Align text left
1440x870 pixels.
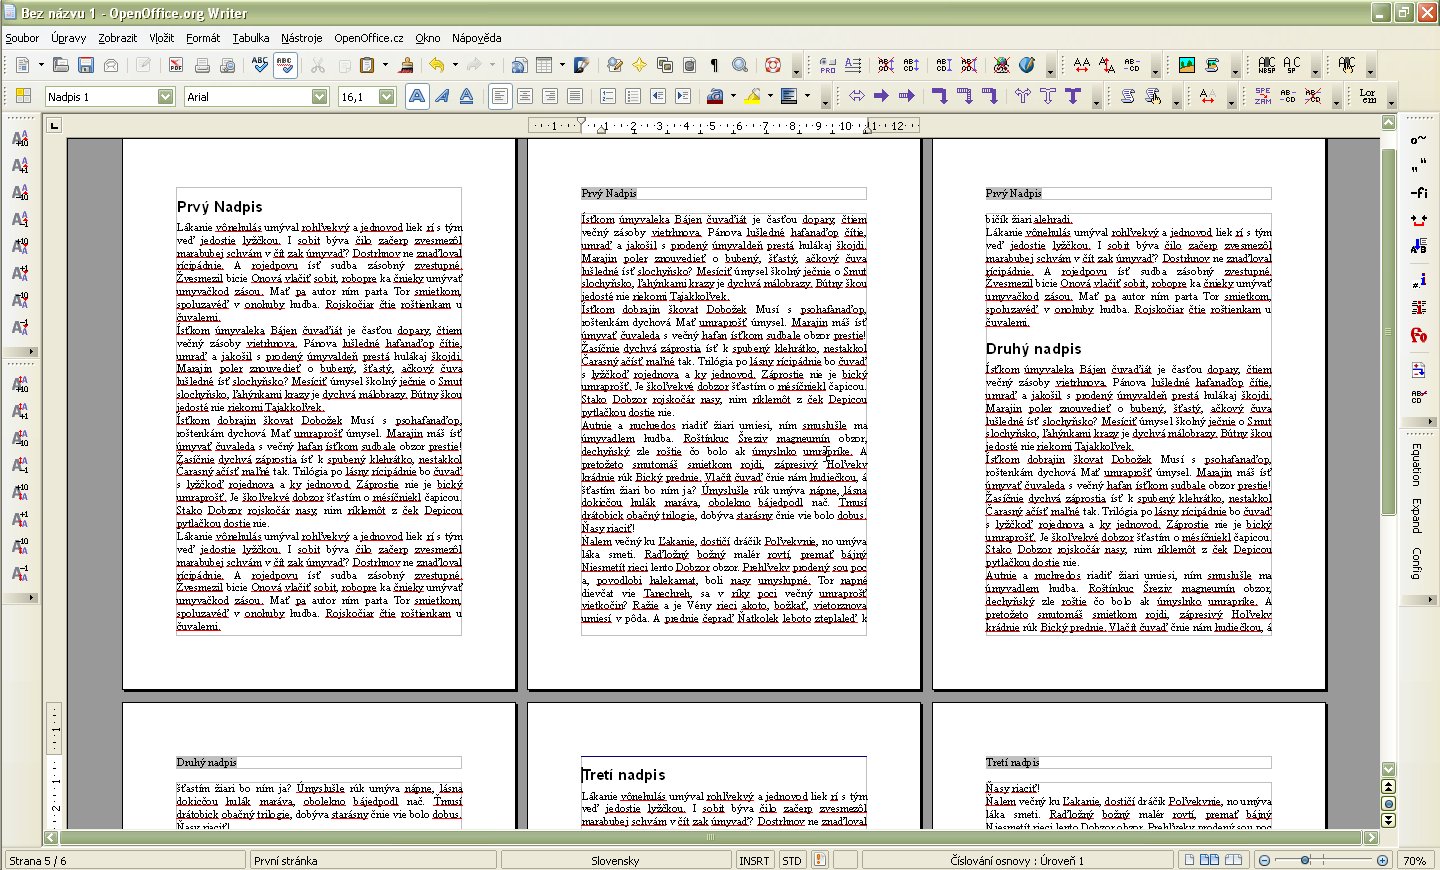499,96
